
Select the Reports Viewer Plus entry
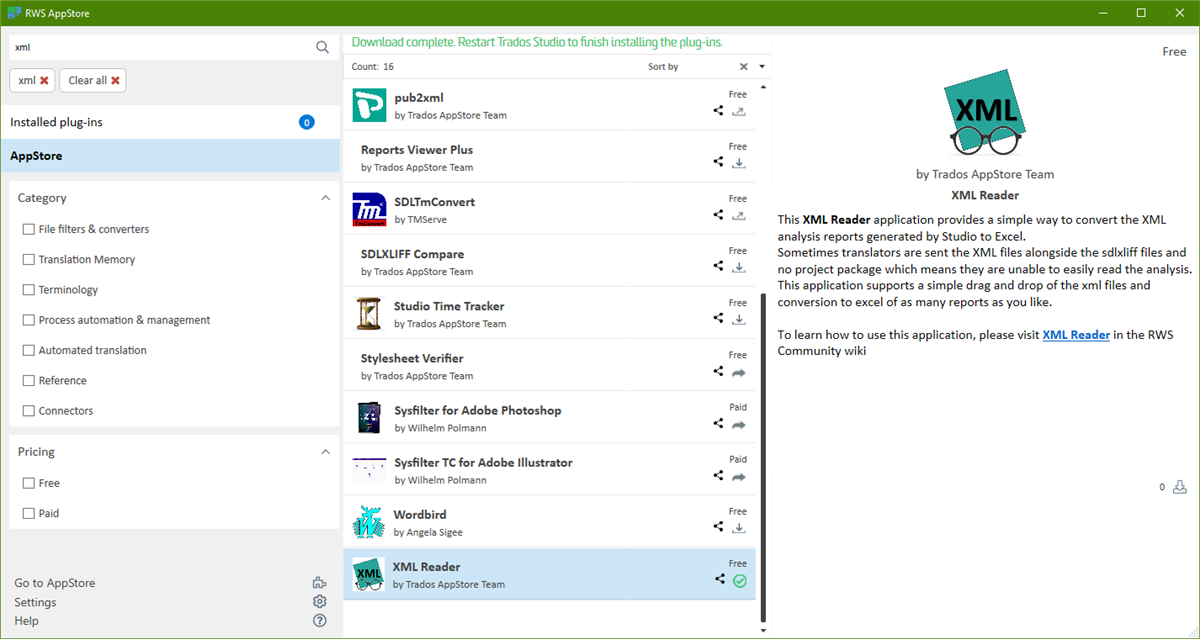pyautogui.click(x=549, y=157)
